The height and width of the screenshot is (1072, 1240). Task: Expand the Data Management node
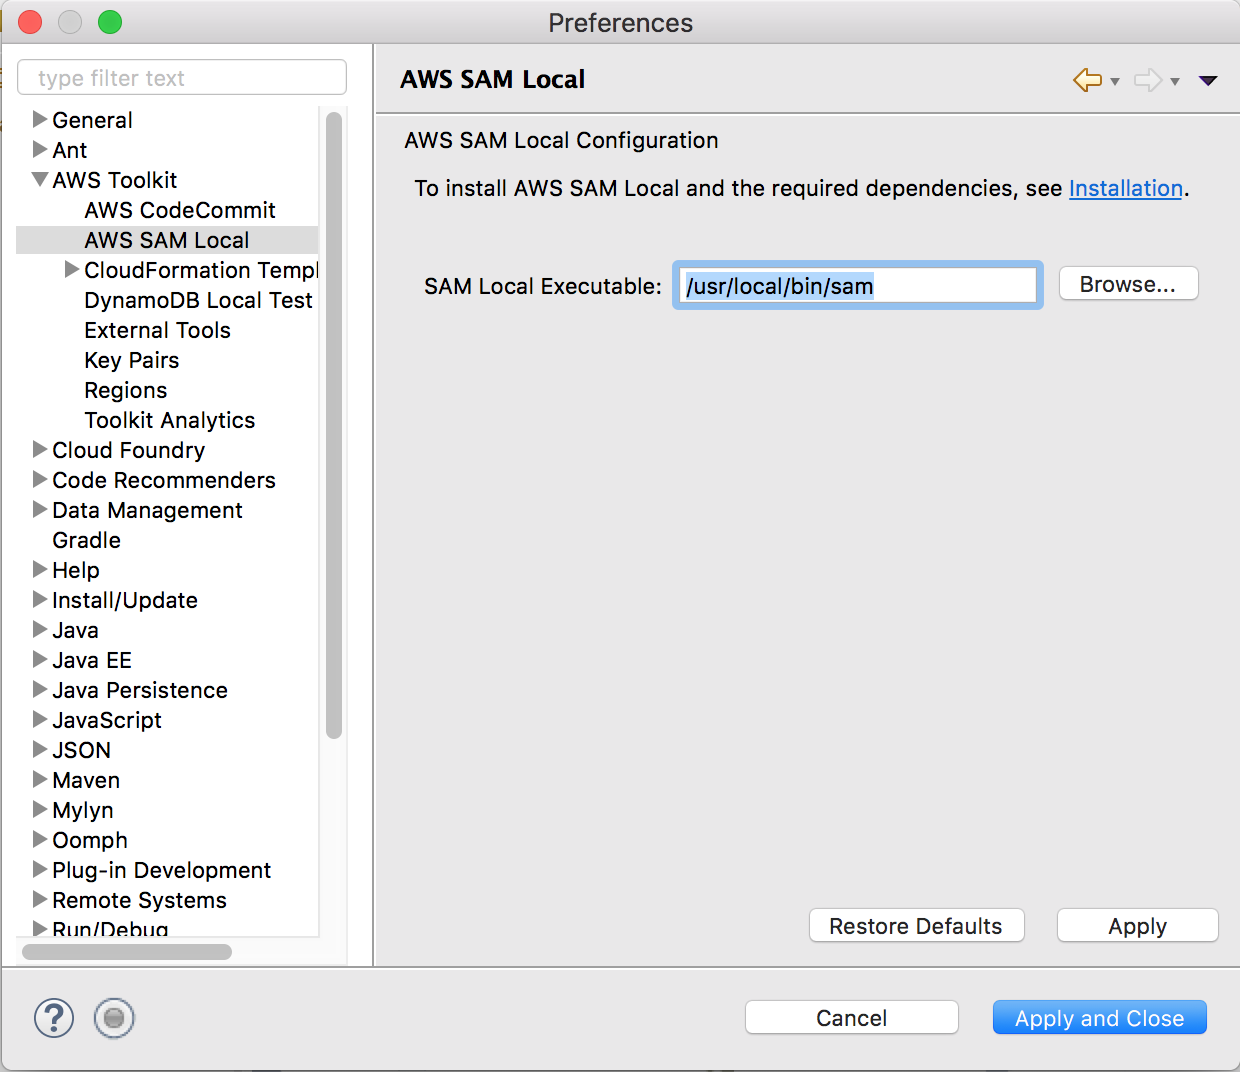tap(40, 509)
